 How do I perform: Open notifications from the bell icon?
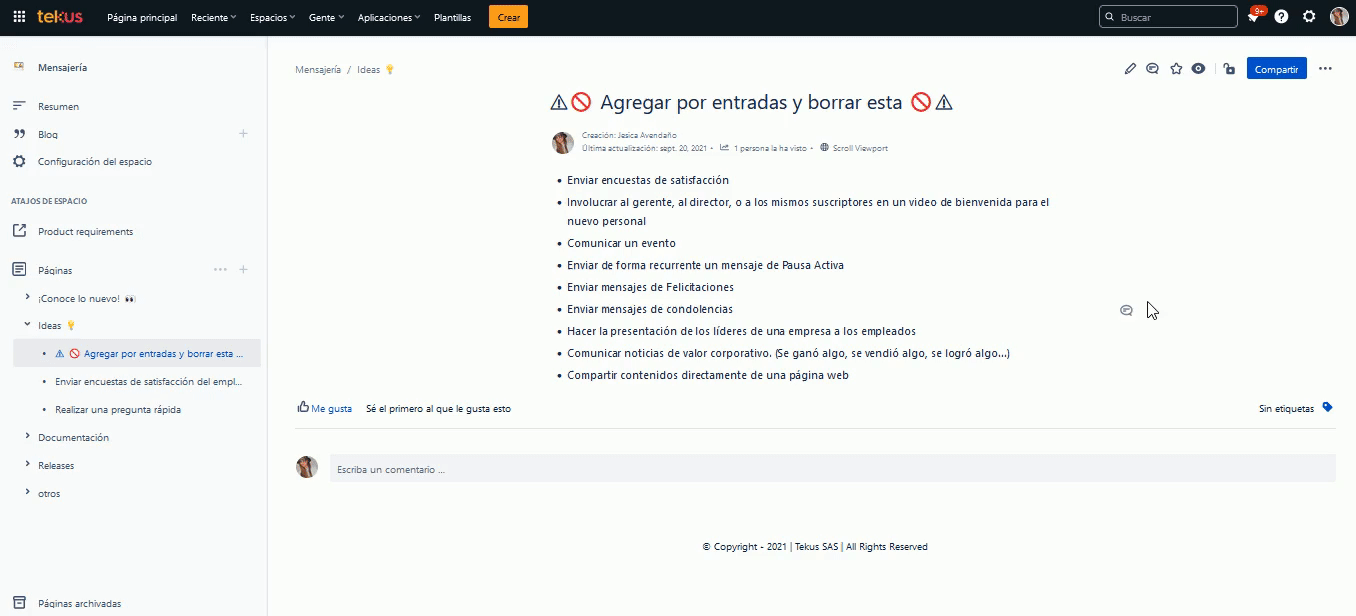coord(1253,17)
